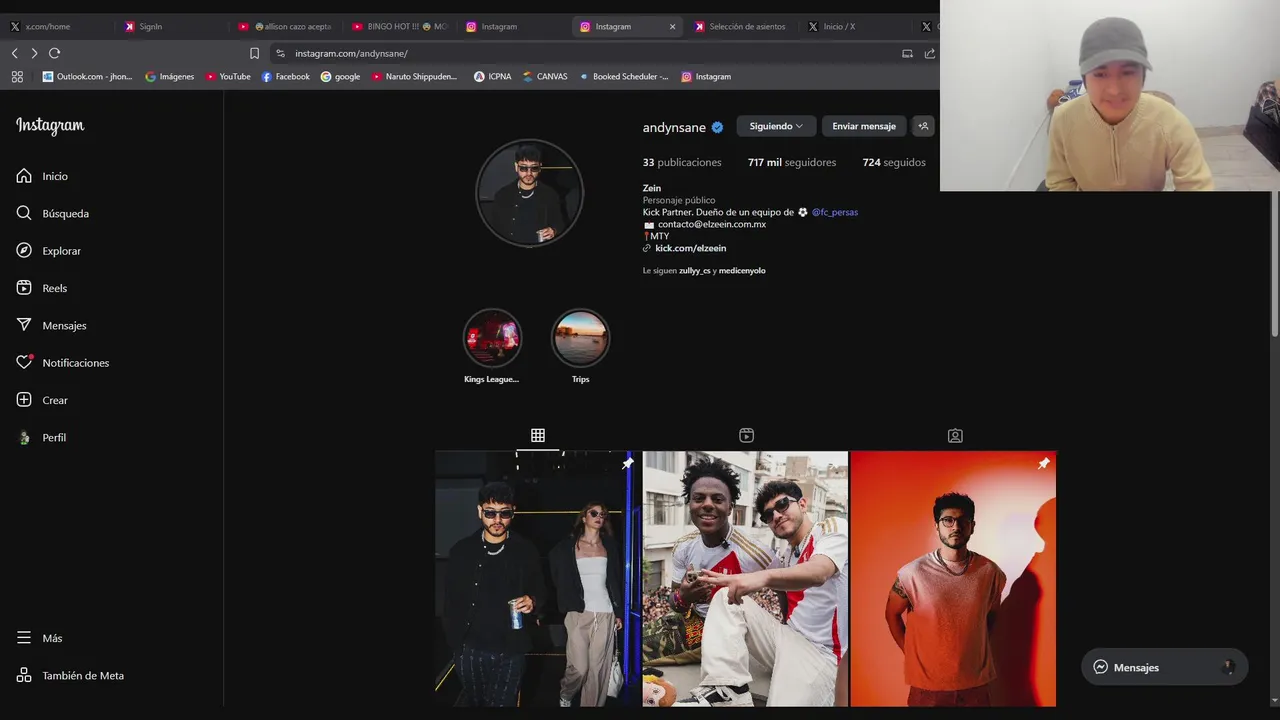The image size is (1280, 720).
Task: Open Imágenes bookmark
Action: click(x=170, y=76)
